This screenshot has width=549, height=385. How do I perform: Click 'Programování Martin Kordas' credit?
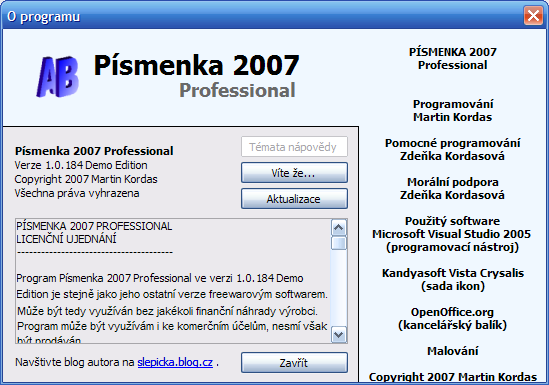pos(453,111)
